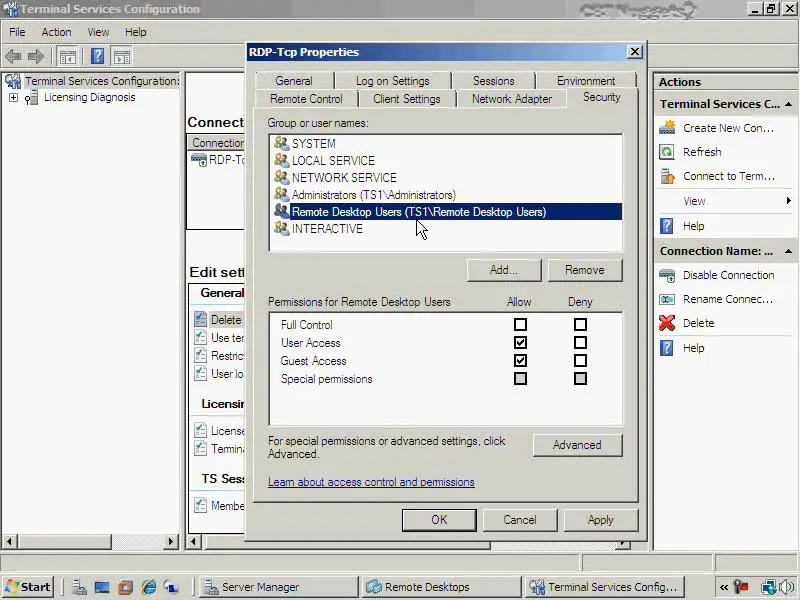Click the OK button
The width and height of the screenshot is (800, 600).
[x=439, y=520]
